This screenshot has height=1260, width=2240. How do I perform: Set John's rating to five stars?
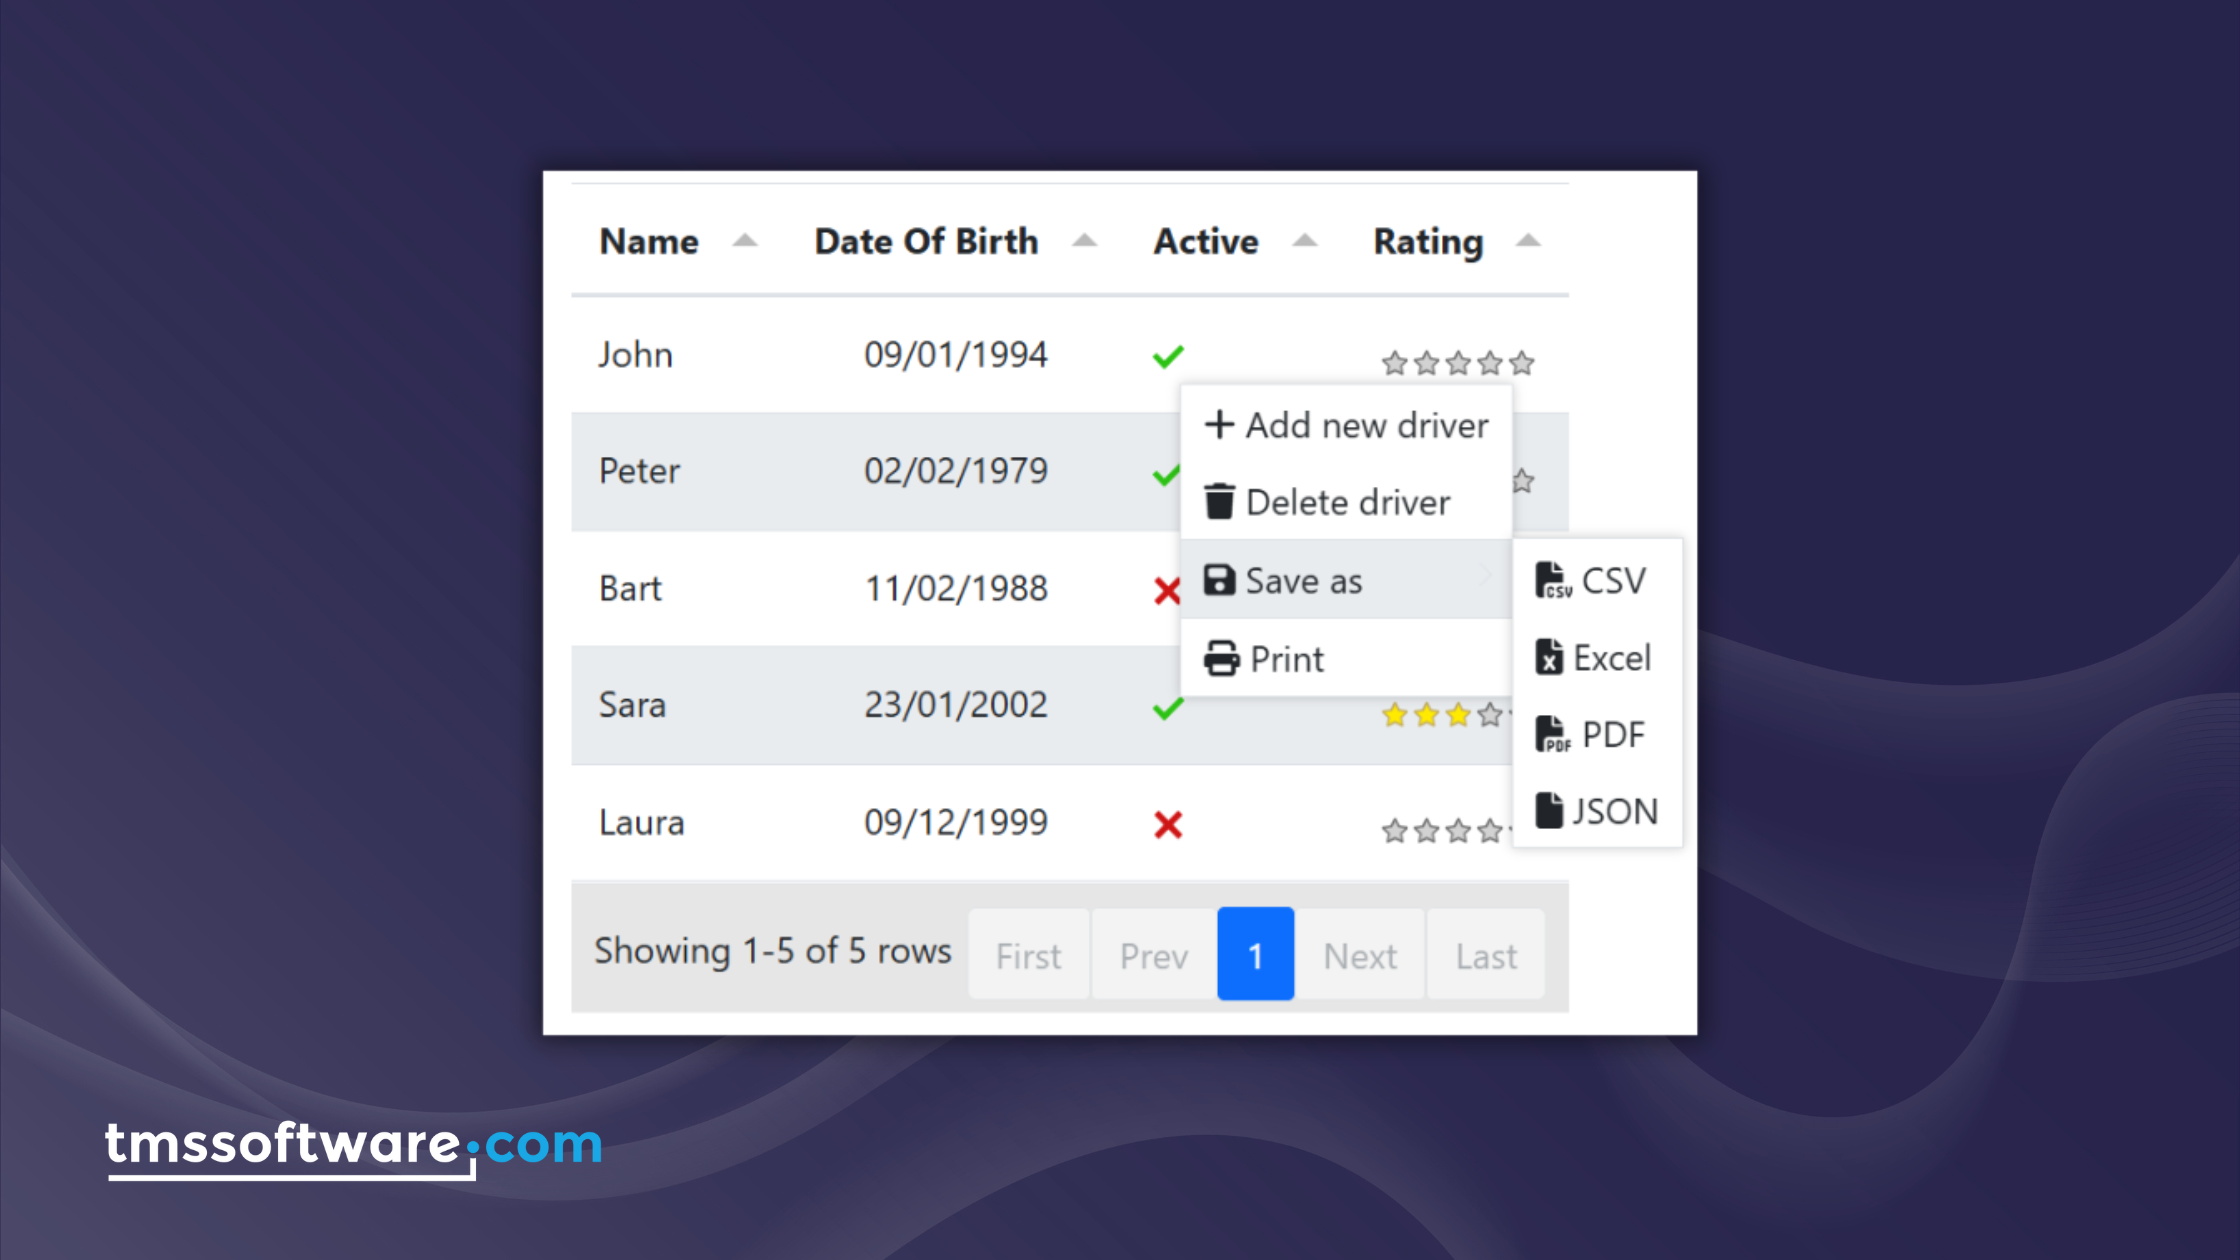click(1522, 363)
